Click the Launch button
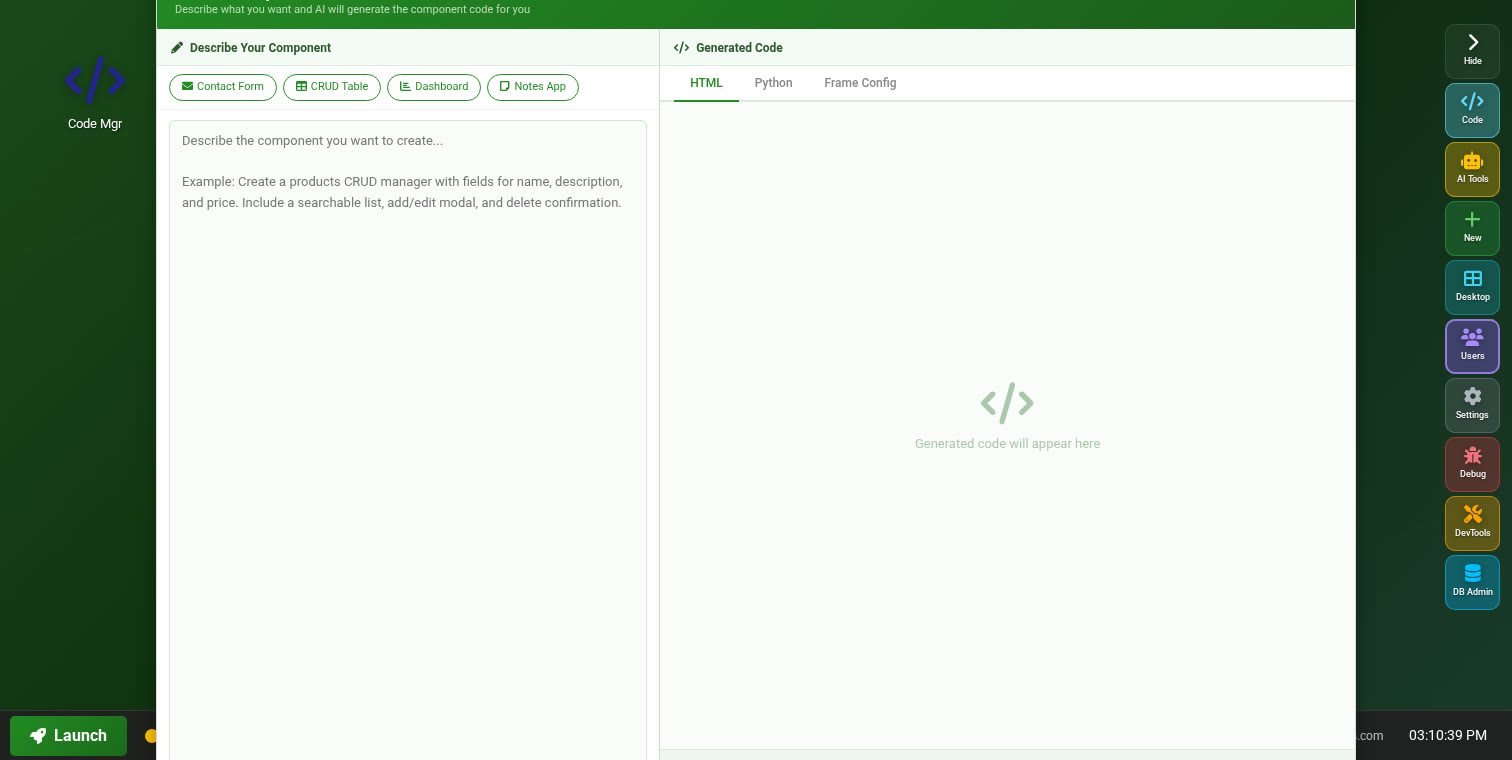Screen dimensions: 1512x760 click(68, 735)
